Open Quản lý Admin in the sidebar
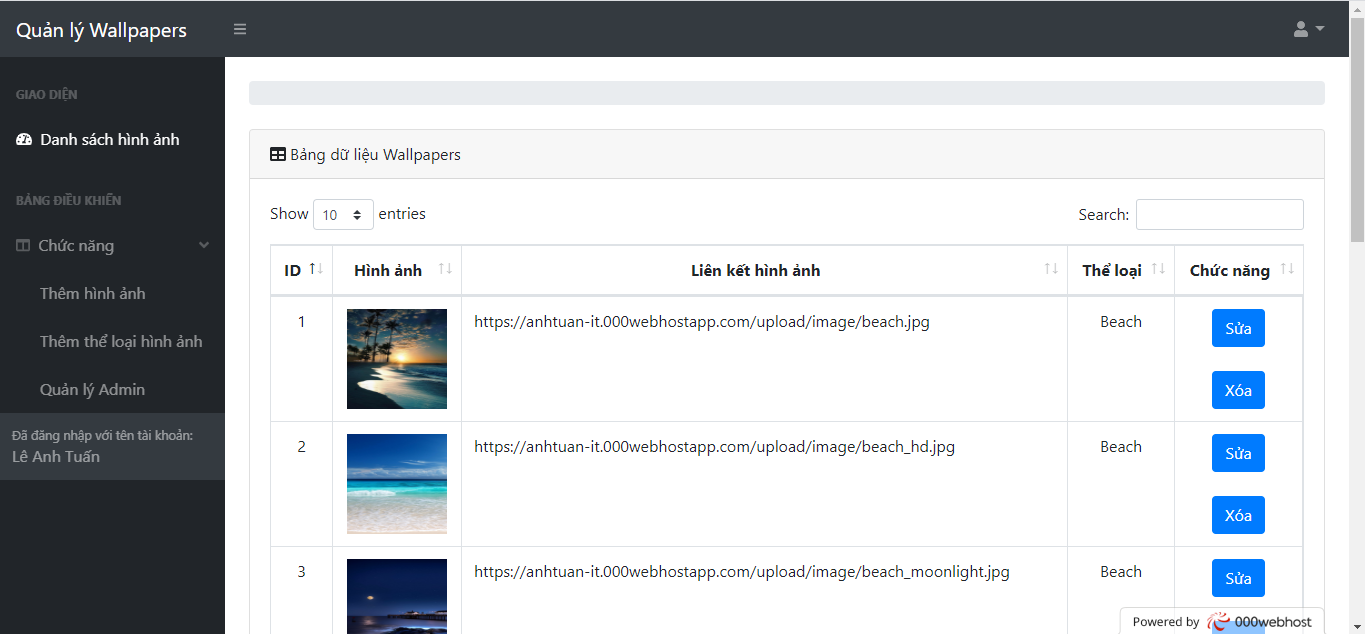 [x=94, y=389]
